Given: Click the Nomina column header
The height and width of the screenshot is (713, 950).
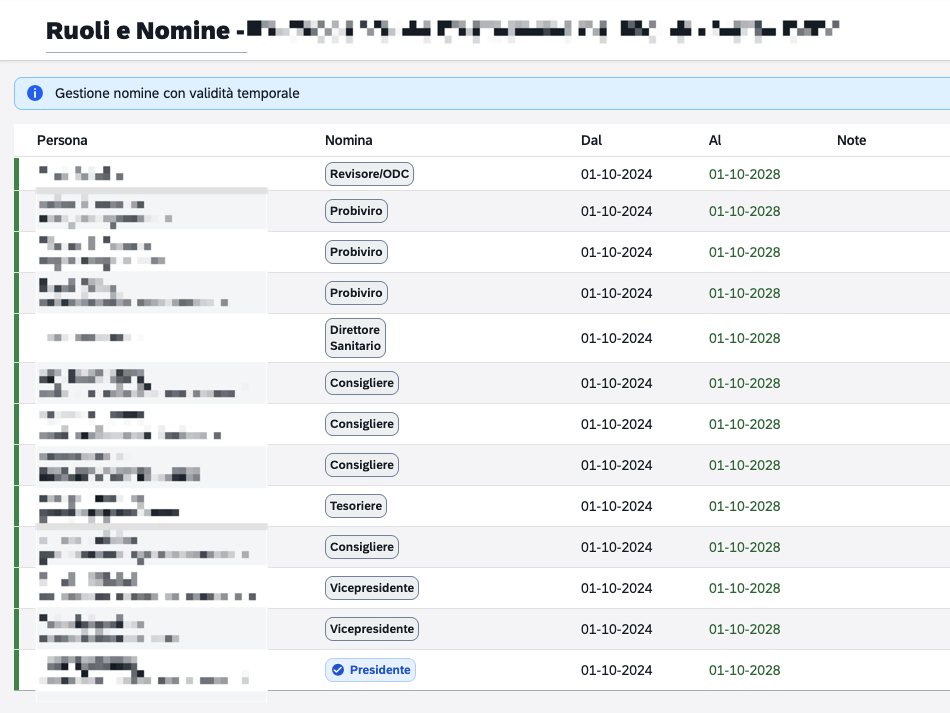Looking at the screenshot, I should coord(348,141).
